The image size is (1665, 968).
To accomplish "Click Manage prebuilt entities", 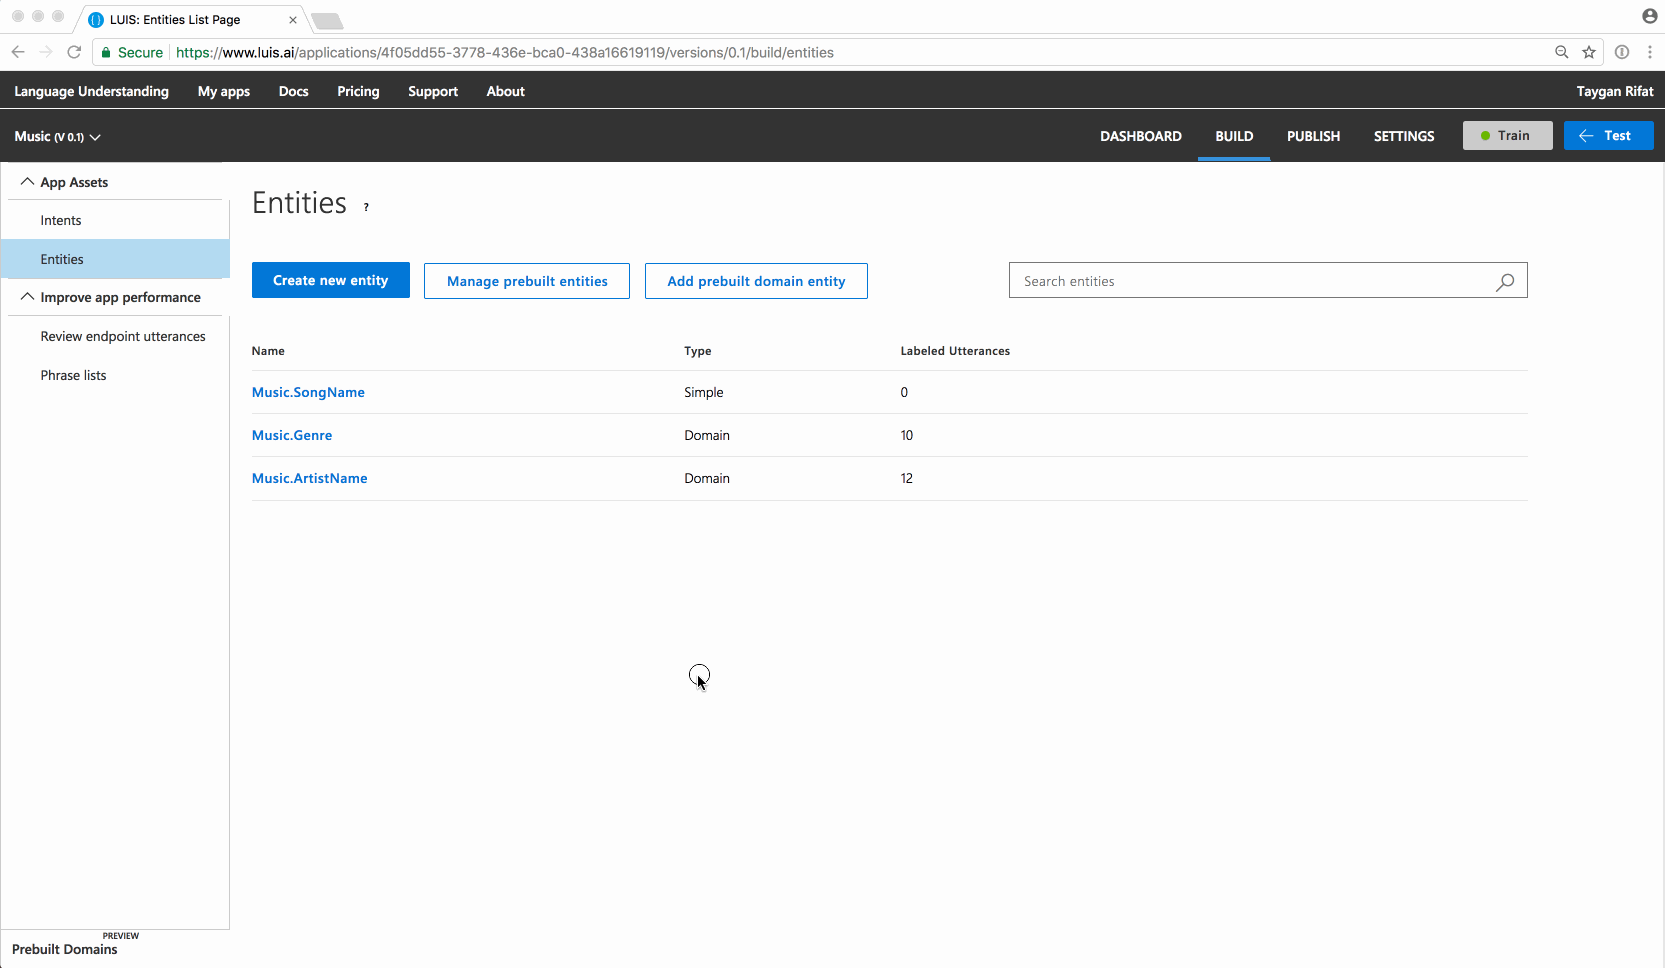I will pos(527,281).
